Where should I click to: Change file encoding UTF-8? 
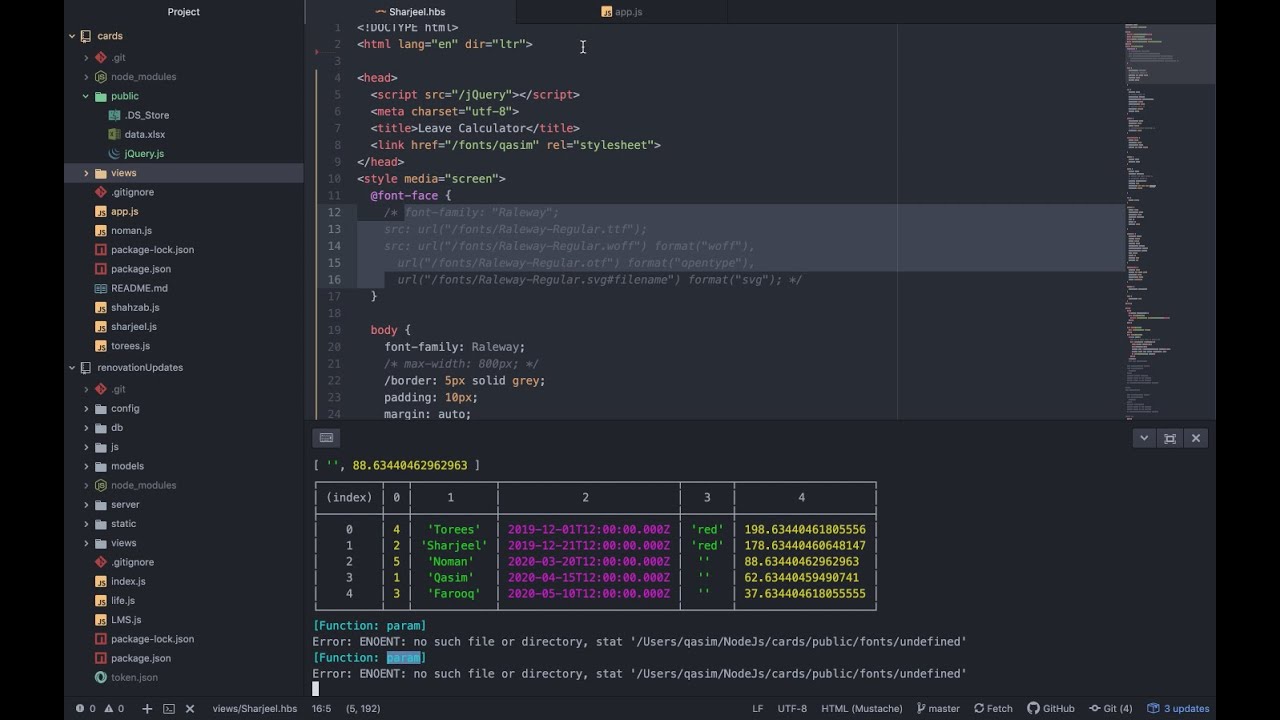click(x=792, y=708)
